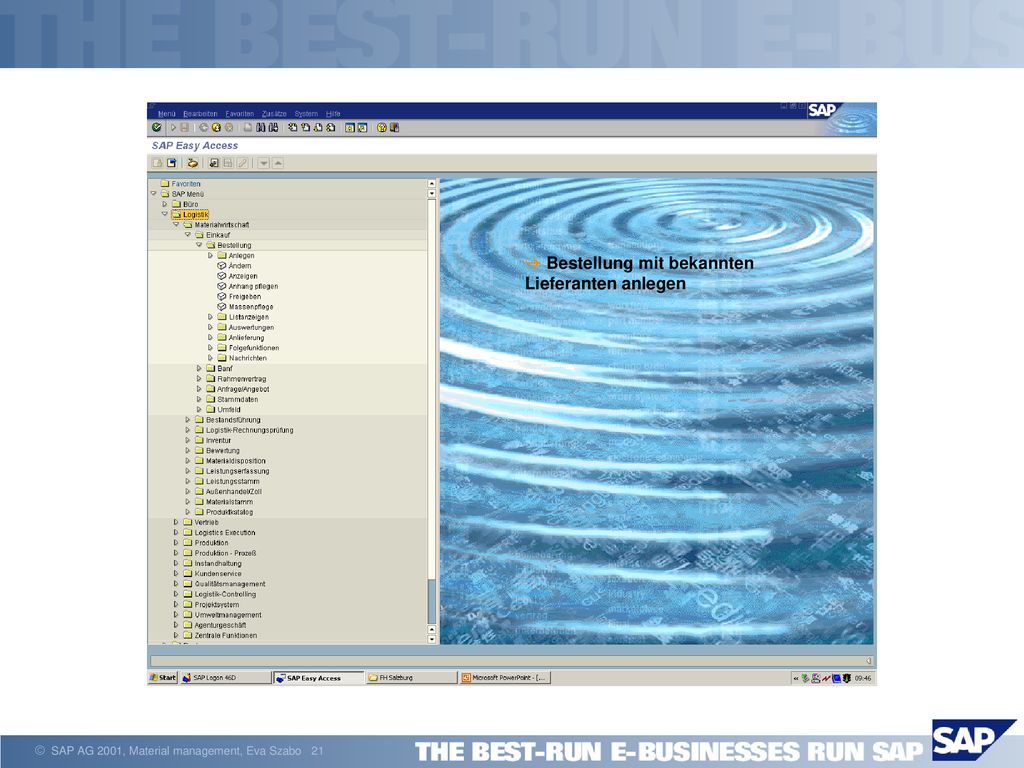
Task: Click the Move Favorites Down arrow icon
Action: [263, 163]
